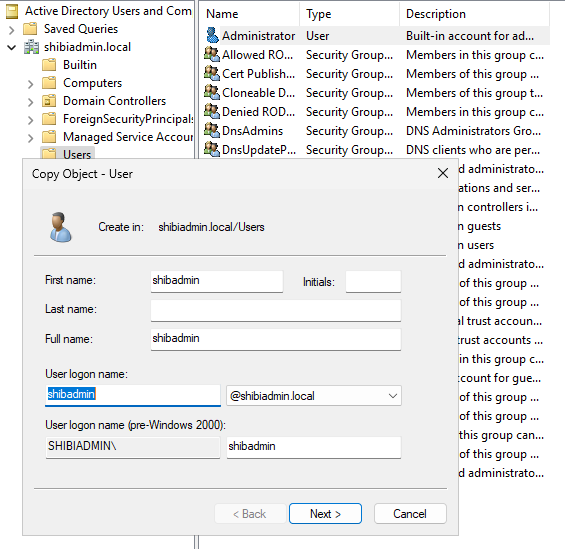Screen dimensions: 565x549
Task: Select the Administrator row name
Action: coord(258,36)
